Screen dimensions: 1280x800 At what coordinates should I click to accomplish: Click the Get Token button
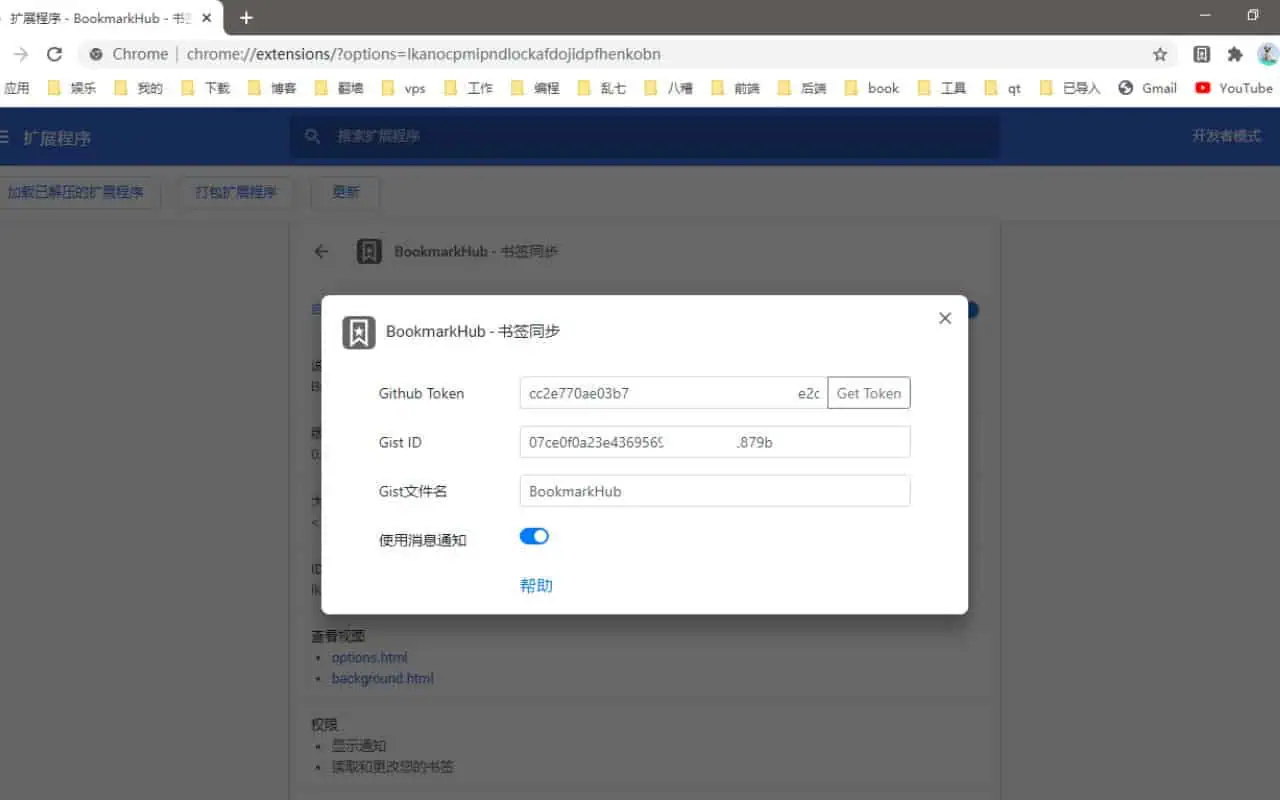click(x=868, y=393)
